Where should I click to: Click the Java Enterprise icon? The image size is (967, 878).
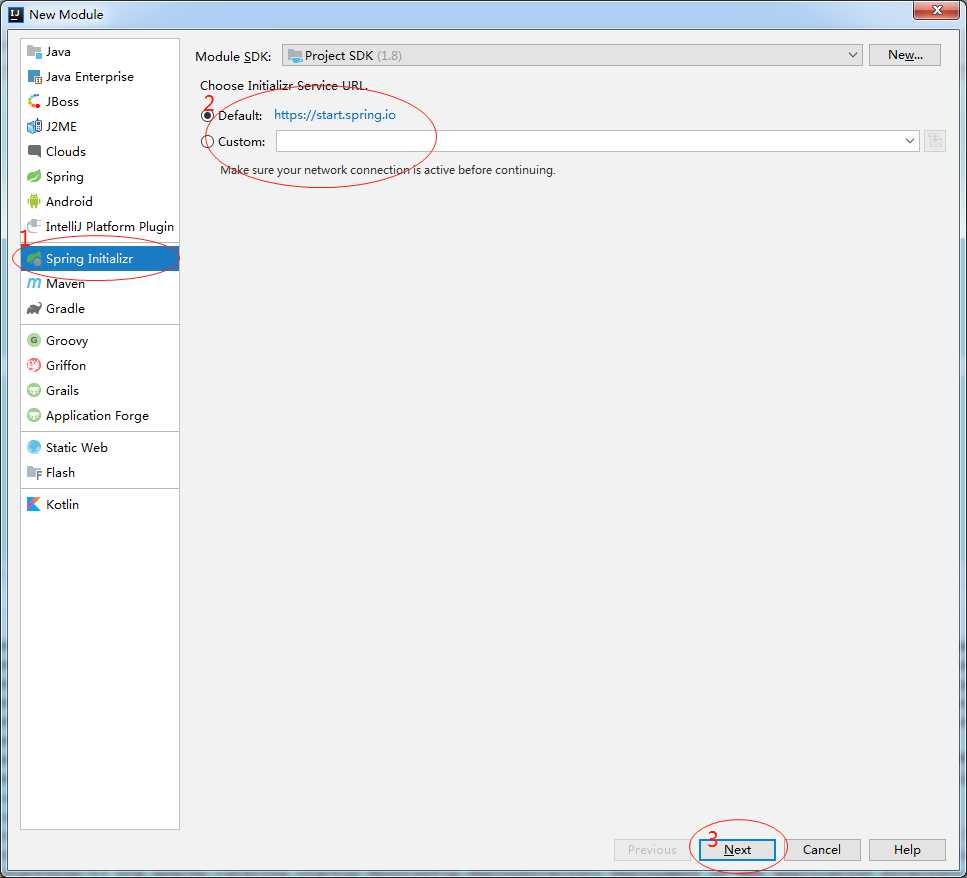click(34, 76)
